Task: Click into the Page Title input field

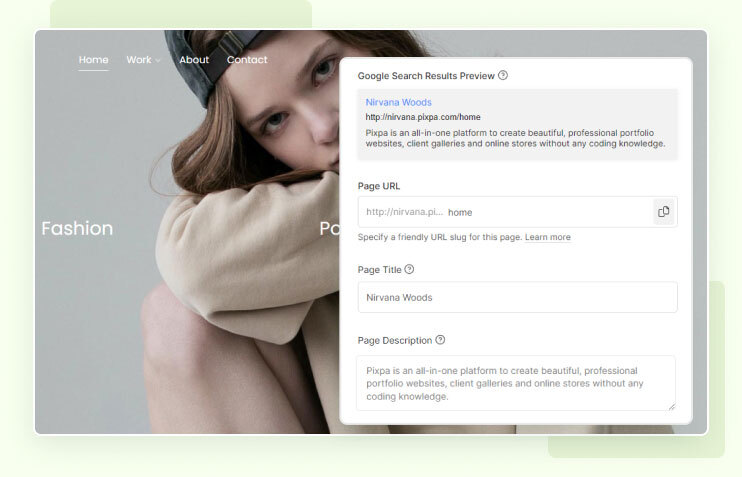Action: click(517, 297)
